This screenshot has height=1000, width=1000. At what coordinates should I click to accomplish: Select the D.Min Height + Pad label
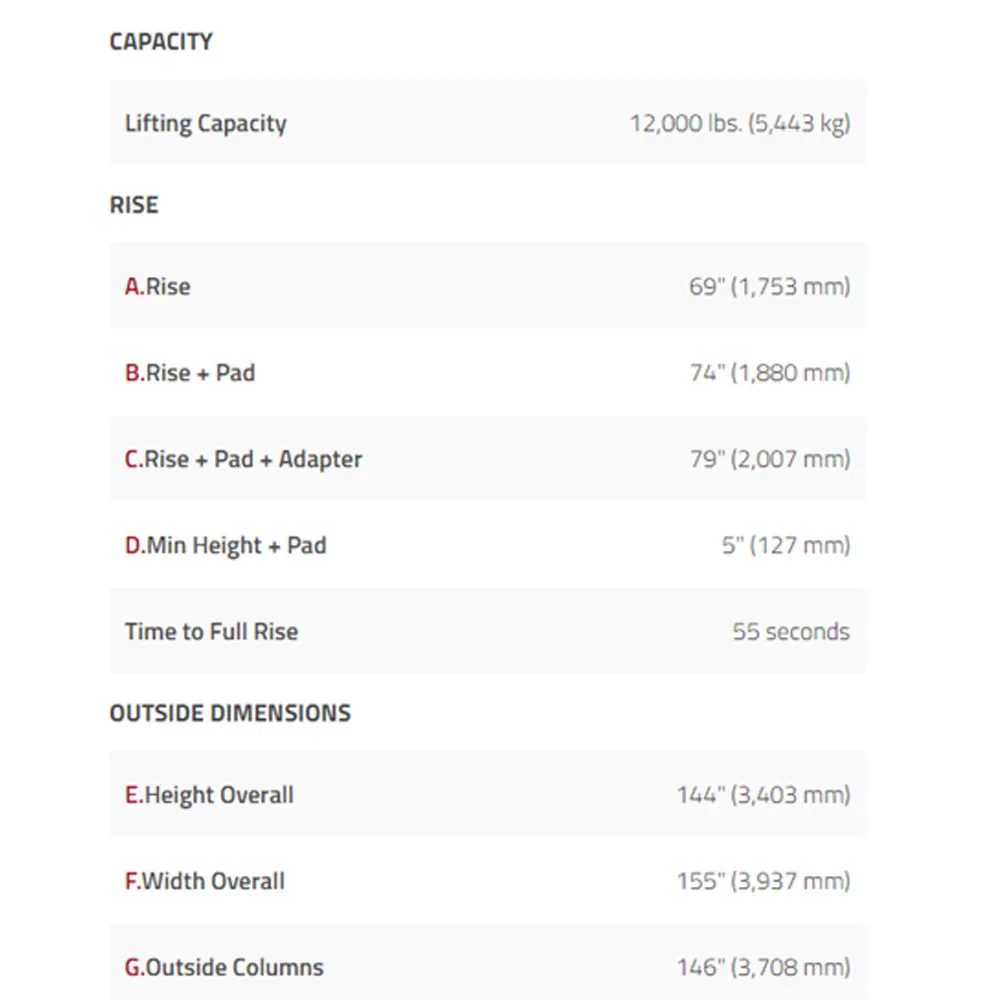225,545
